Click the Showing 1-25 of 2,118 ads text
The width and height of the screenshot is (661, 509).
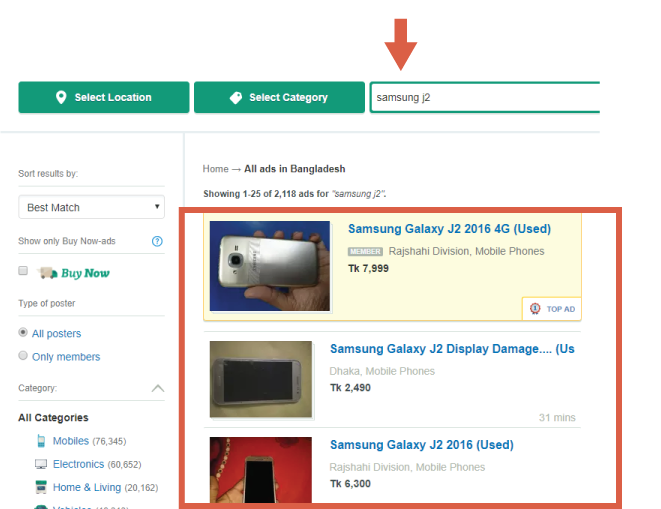click(x=295, y=194)
